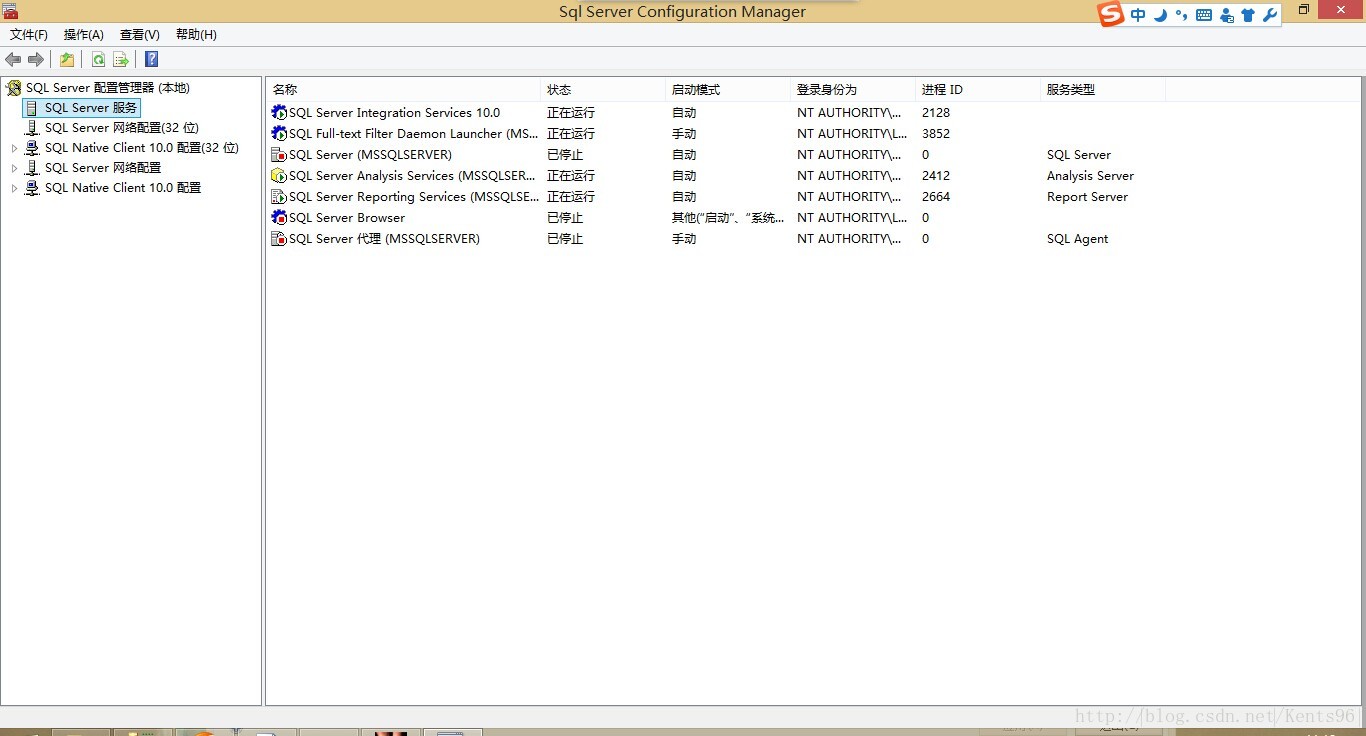
Task: Select the SQL Server (MSSQLSERVER) service
Action: pos(371,155)
